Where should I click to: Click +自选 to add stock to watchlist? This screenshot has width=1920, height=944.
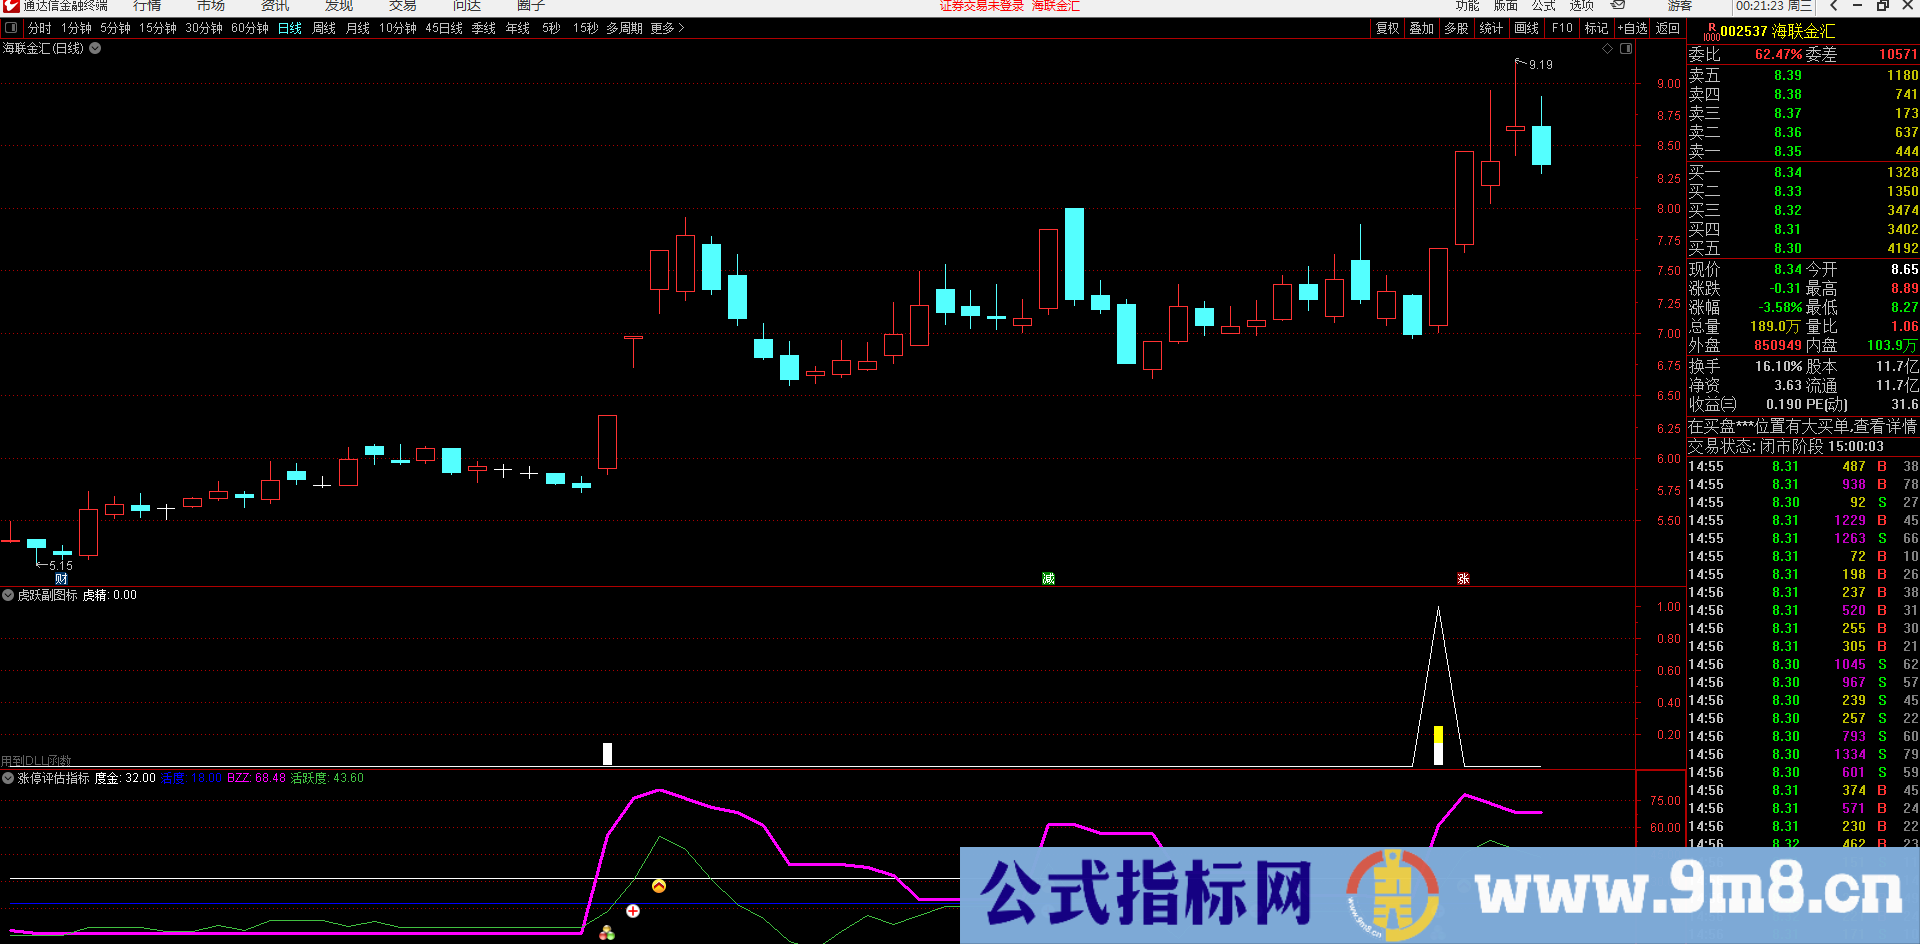(x=1632, y=28)
